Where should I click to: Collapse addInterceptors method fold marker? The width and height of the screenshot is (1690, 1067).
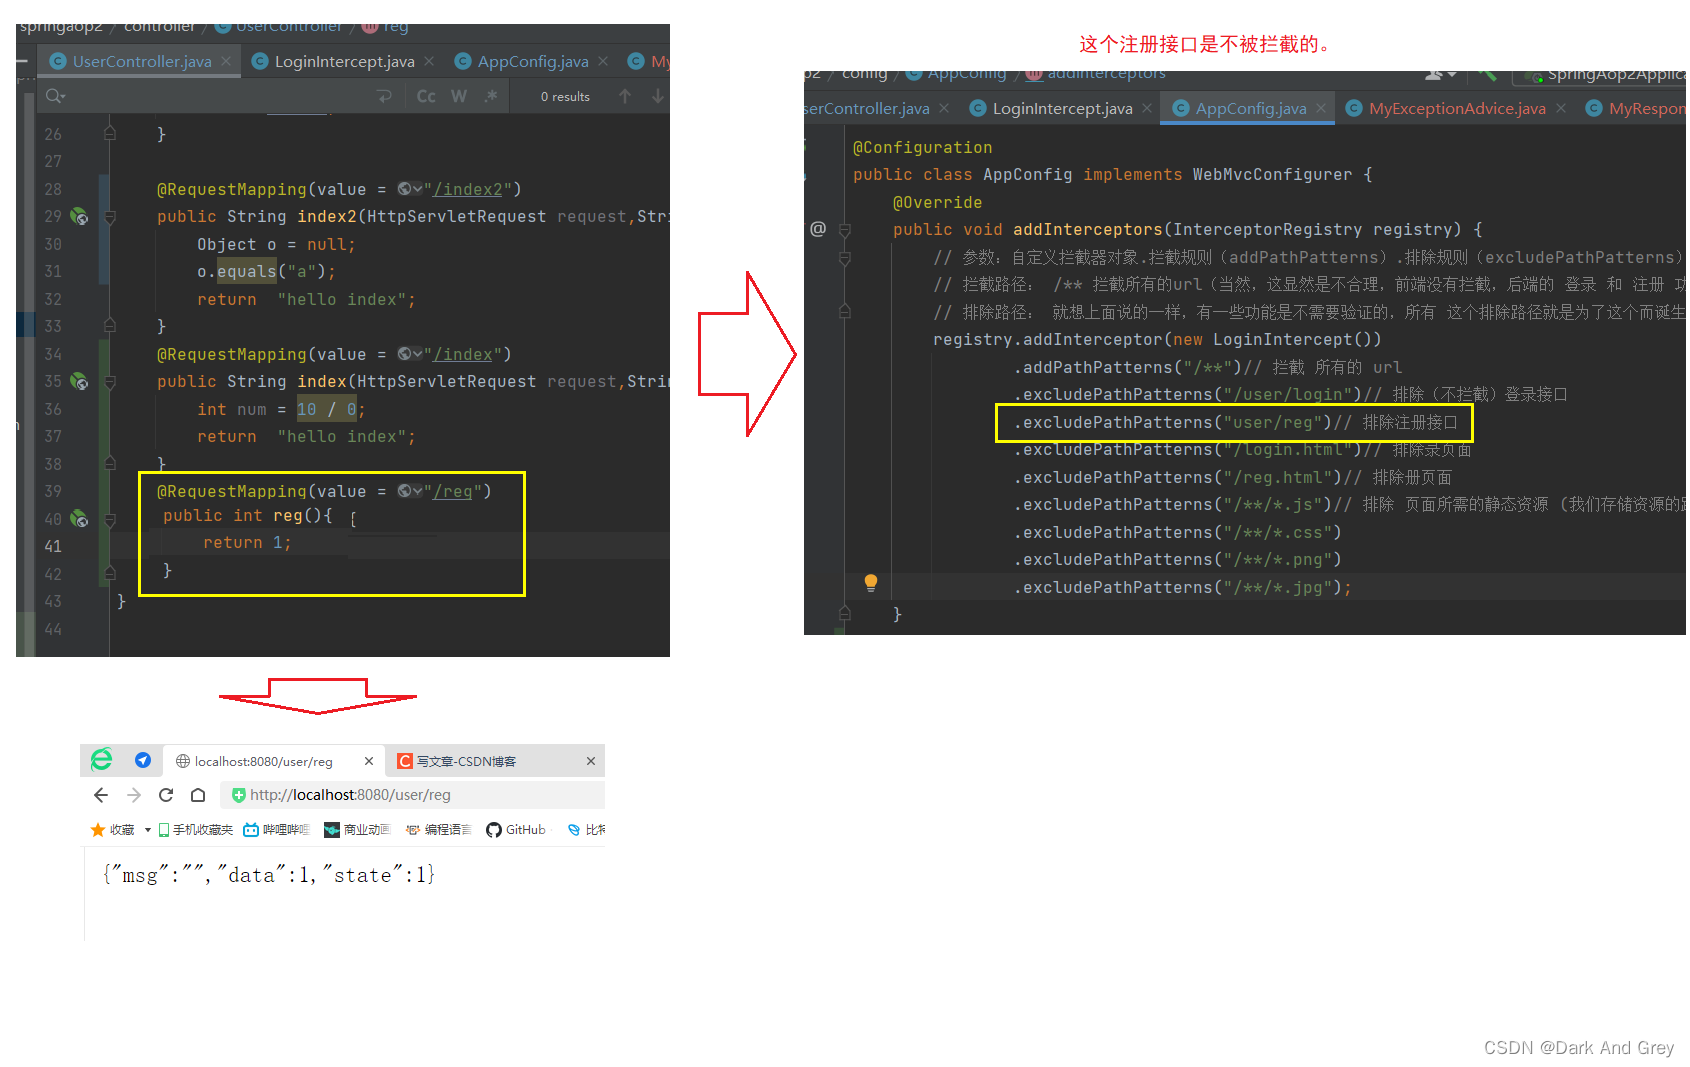(845, 230)
